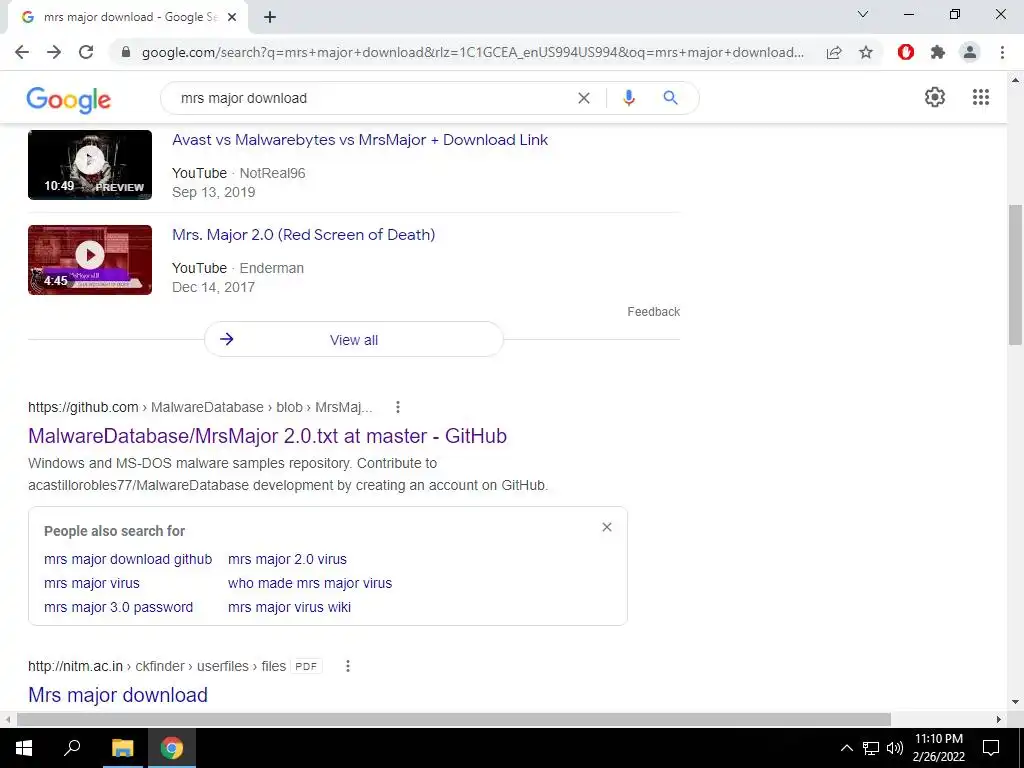The image size is (1024, 768).
Task: Open 'Avast vs Malwarebytes vs MrsMajor' link
Action: tap(360, 140)
